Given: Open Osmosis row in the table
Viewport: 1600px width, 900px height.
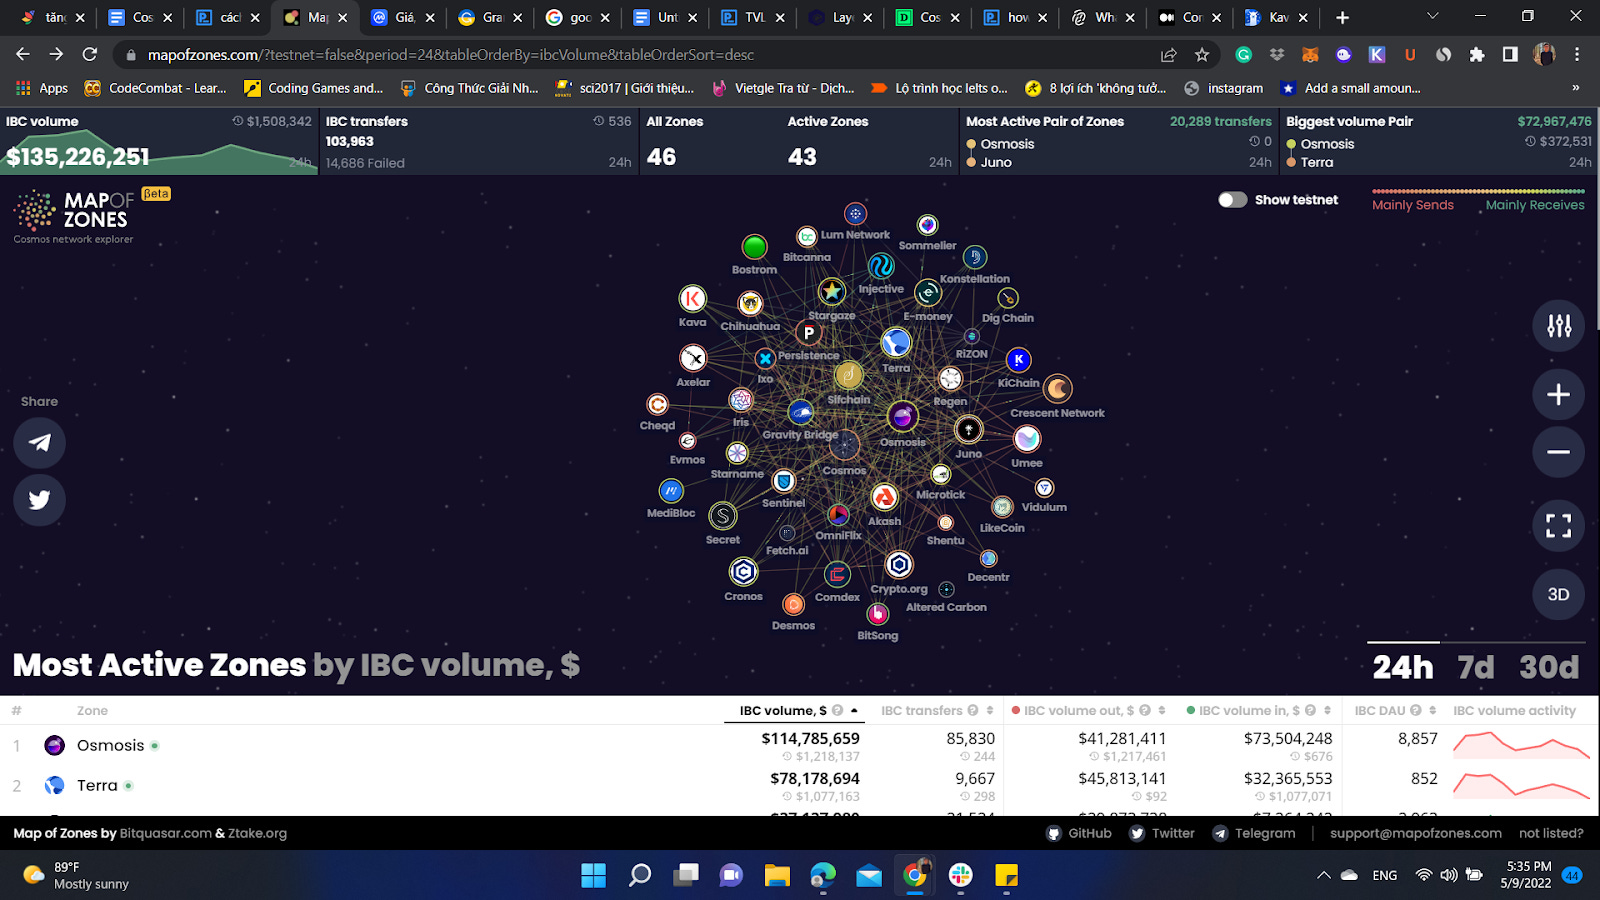Looking at the screenshot, I should 800,746.
